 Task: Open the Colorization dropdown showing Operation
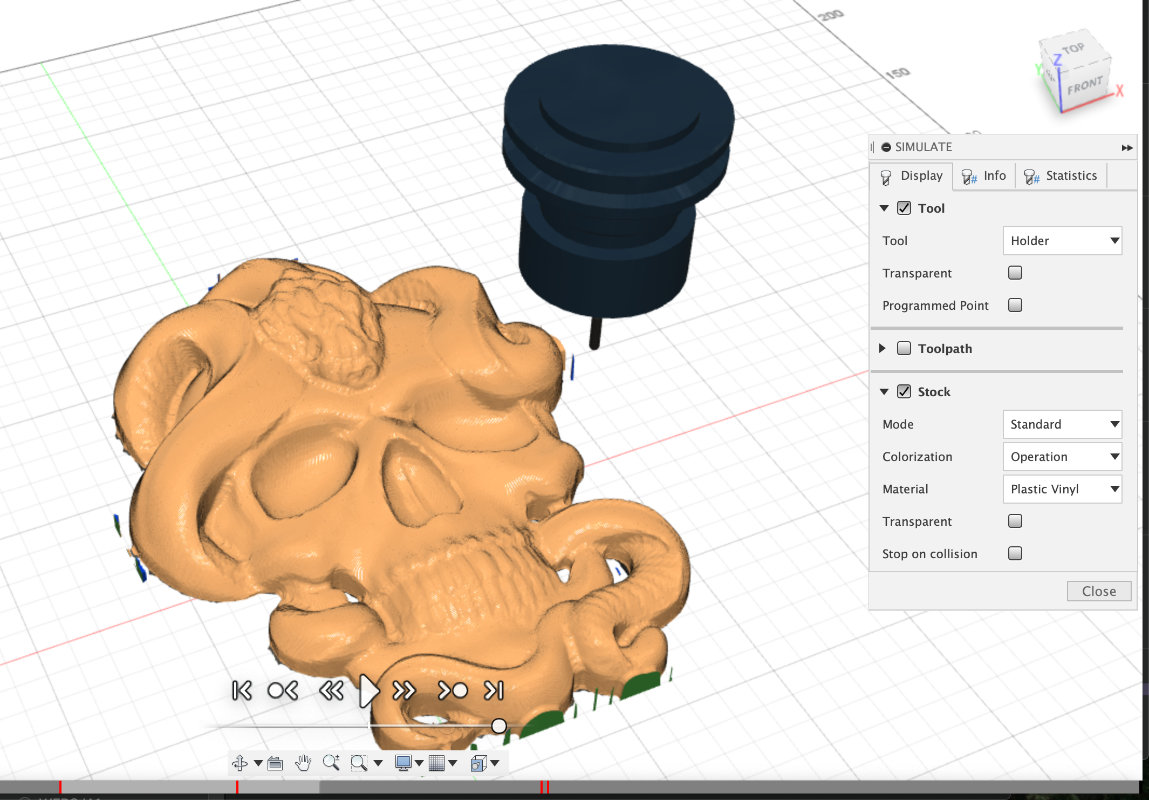tap(1063, 456)
